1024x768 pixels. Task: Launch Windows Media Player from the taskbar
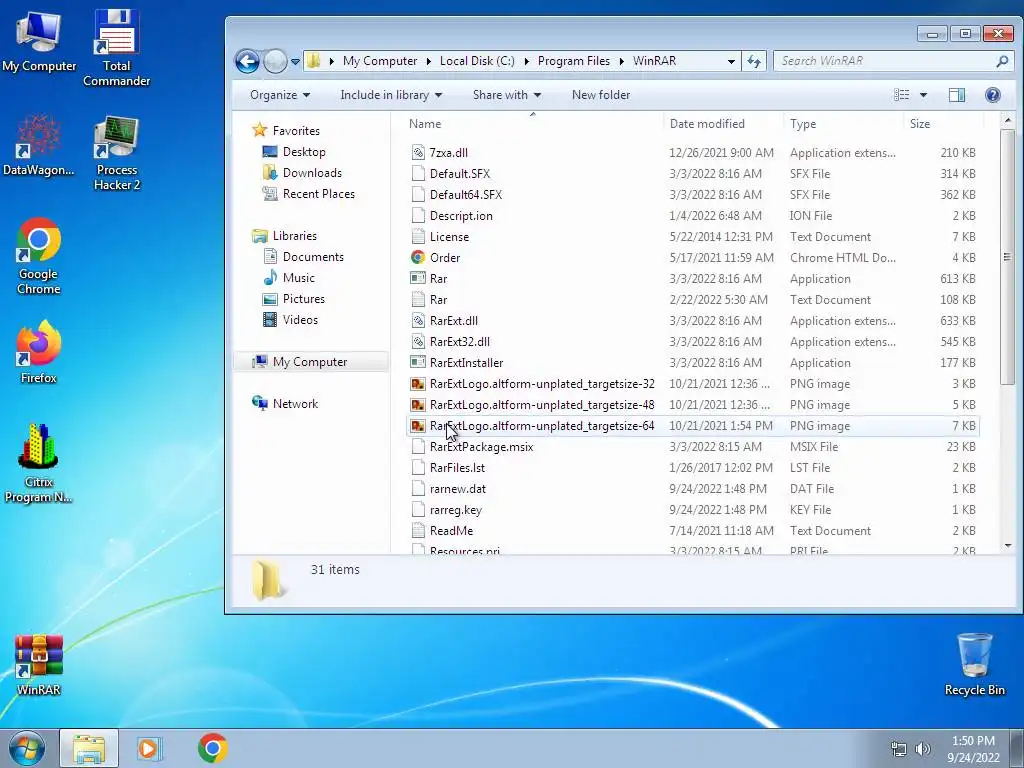pos(149,748)
